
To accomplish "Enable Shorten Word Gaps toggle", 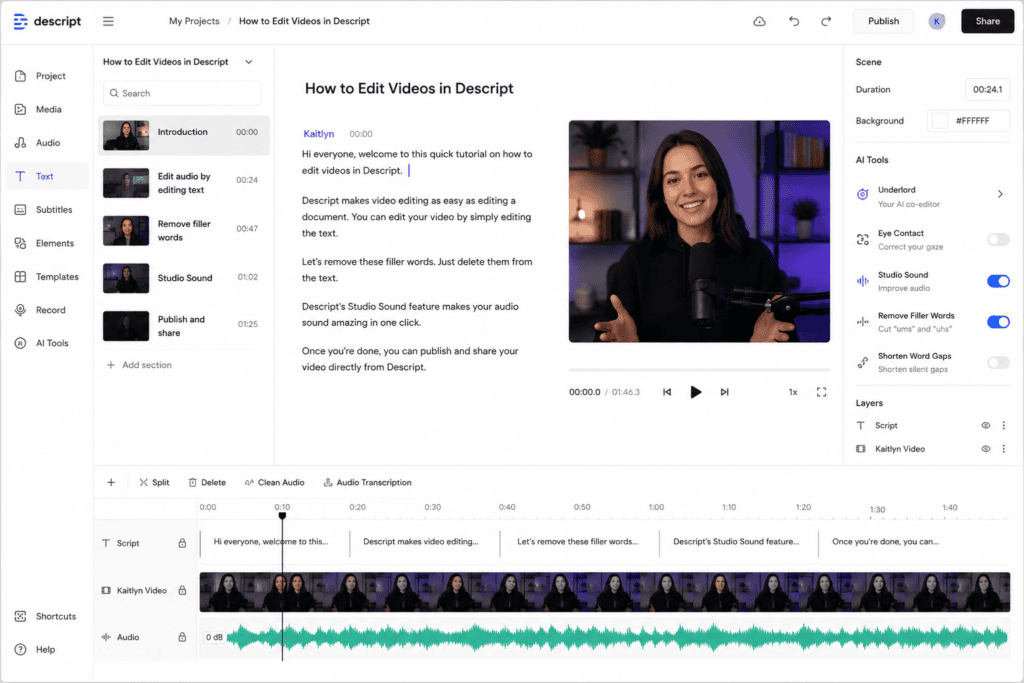I will click(999, 362).
